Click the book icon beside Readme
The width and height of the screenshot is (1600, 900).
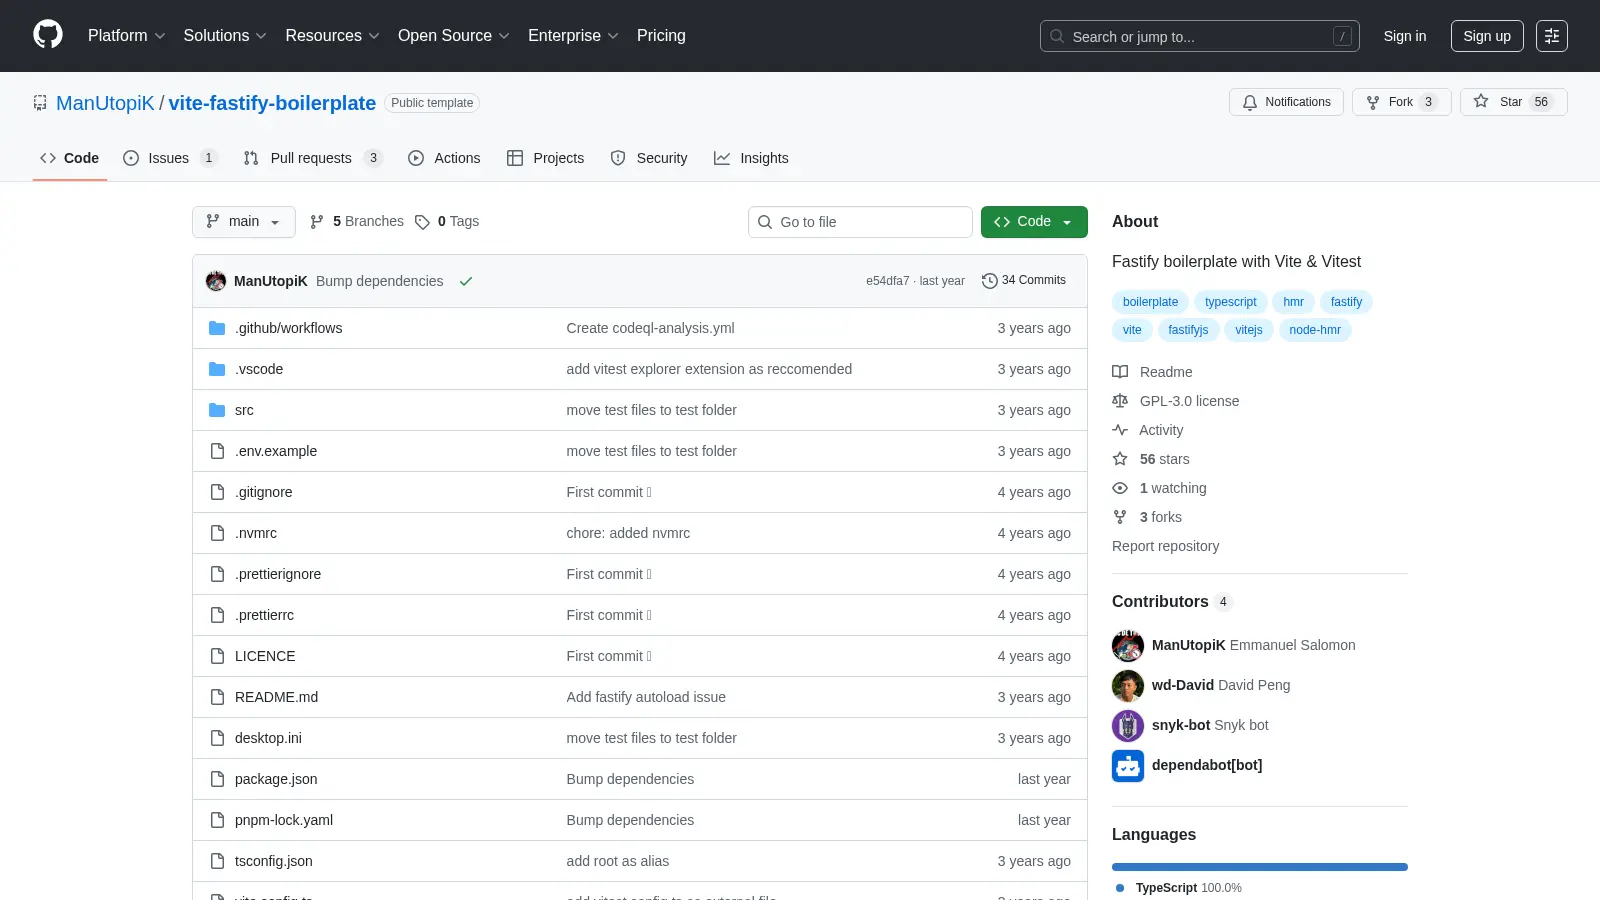point(1120,372)
